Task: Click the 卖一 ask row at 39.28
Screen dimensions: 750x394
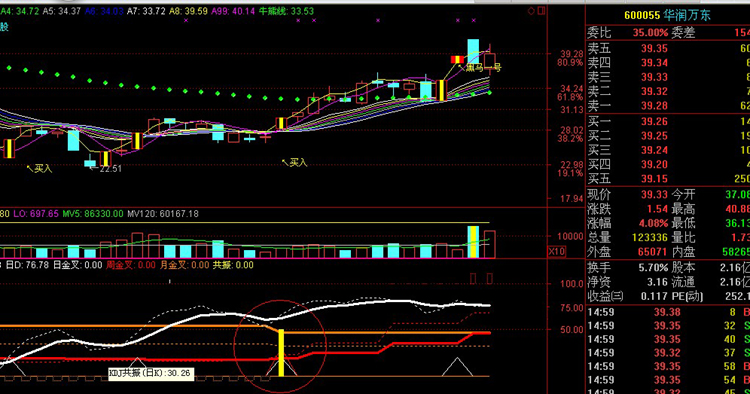Action: click(668, 105)
